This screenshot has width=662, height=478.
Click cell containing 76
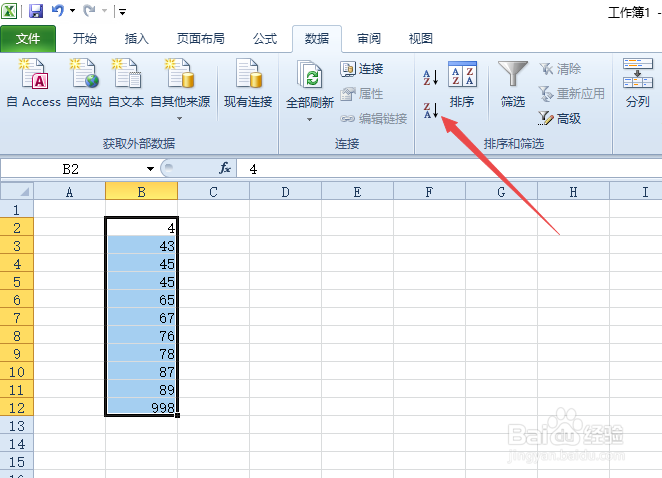141,336
